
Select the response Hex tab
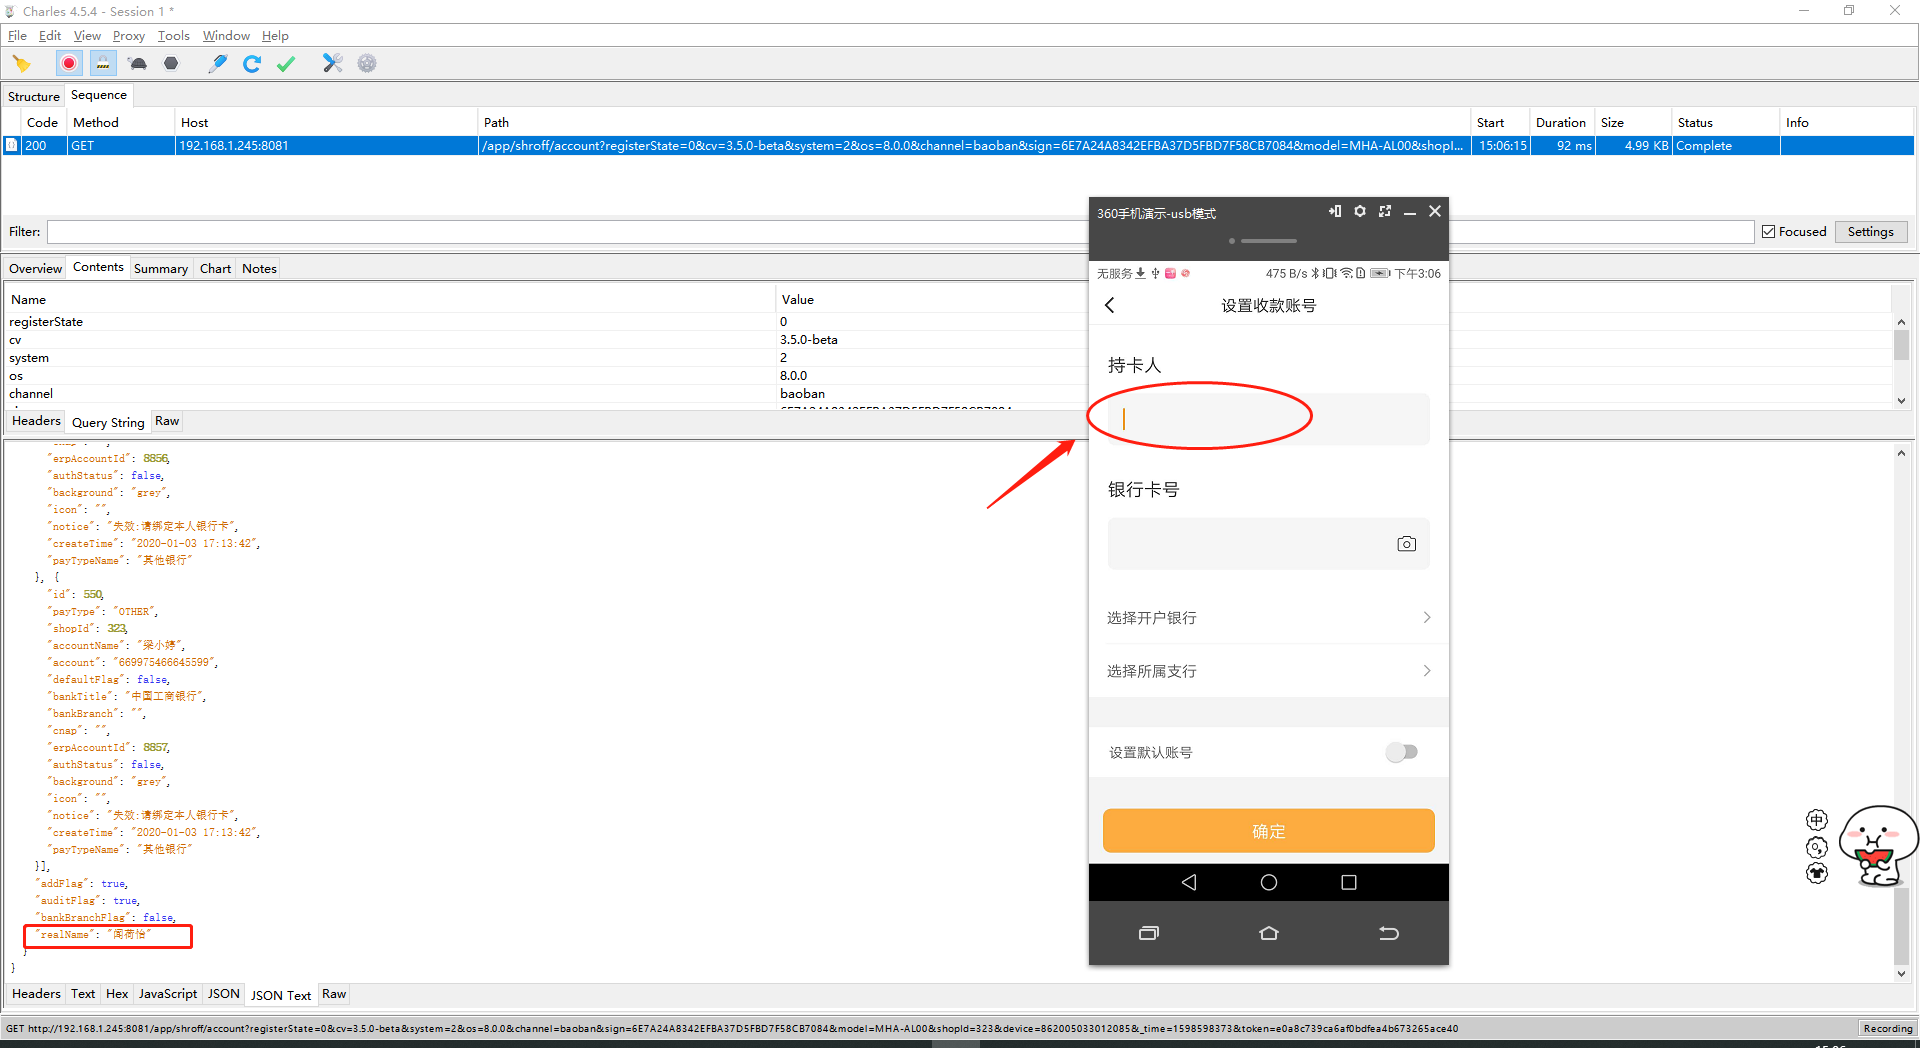(x=117, y=994)
